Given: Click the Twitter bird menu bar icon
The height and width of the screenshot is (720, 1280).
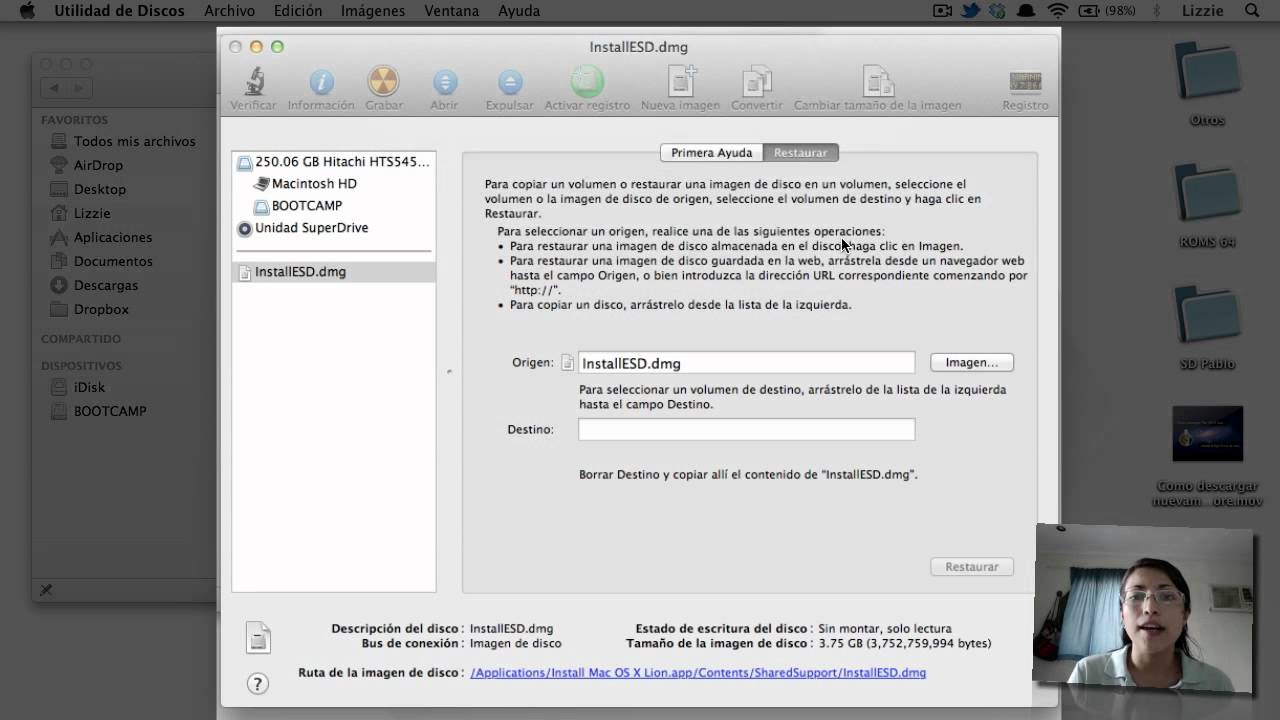Looking at the screenshot, I should [x=971, y=11].
